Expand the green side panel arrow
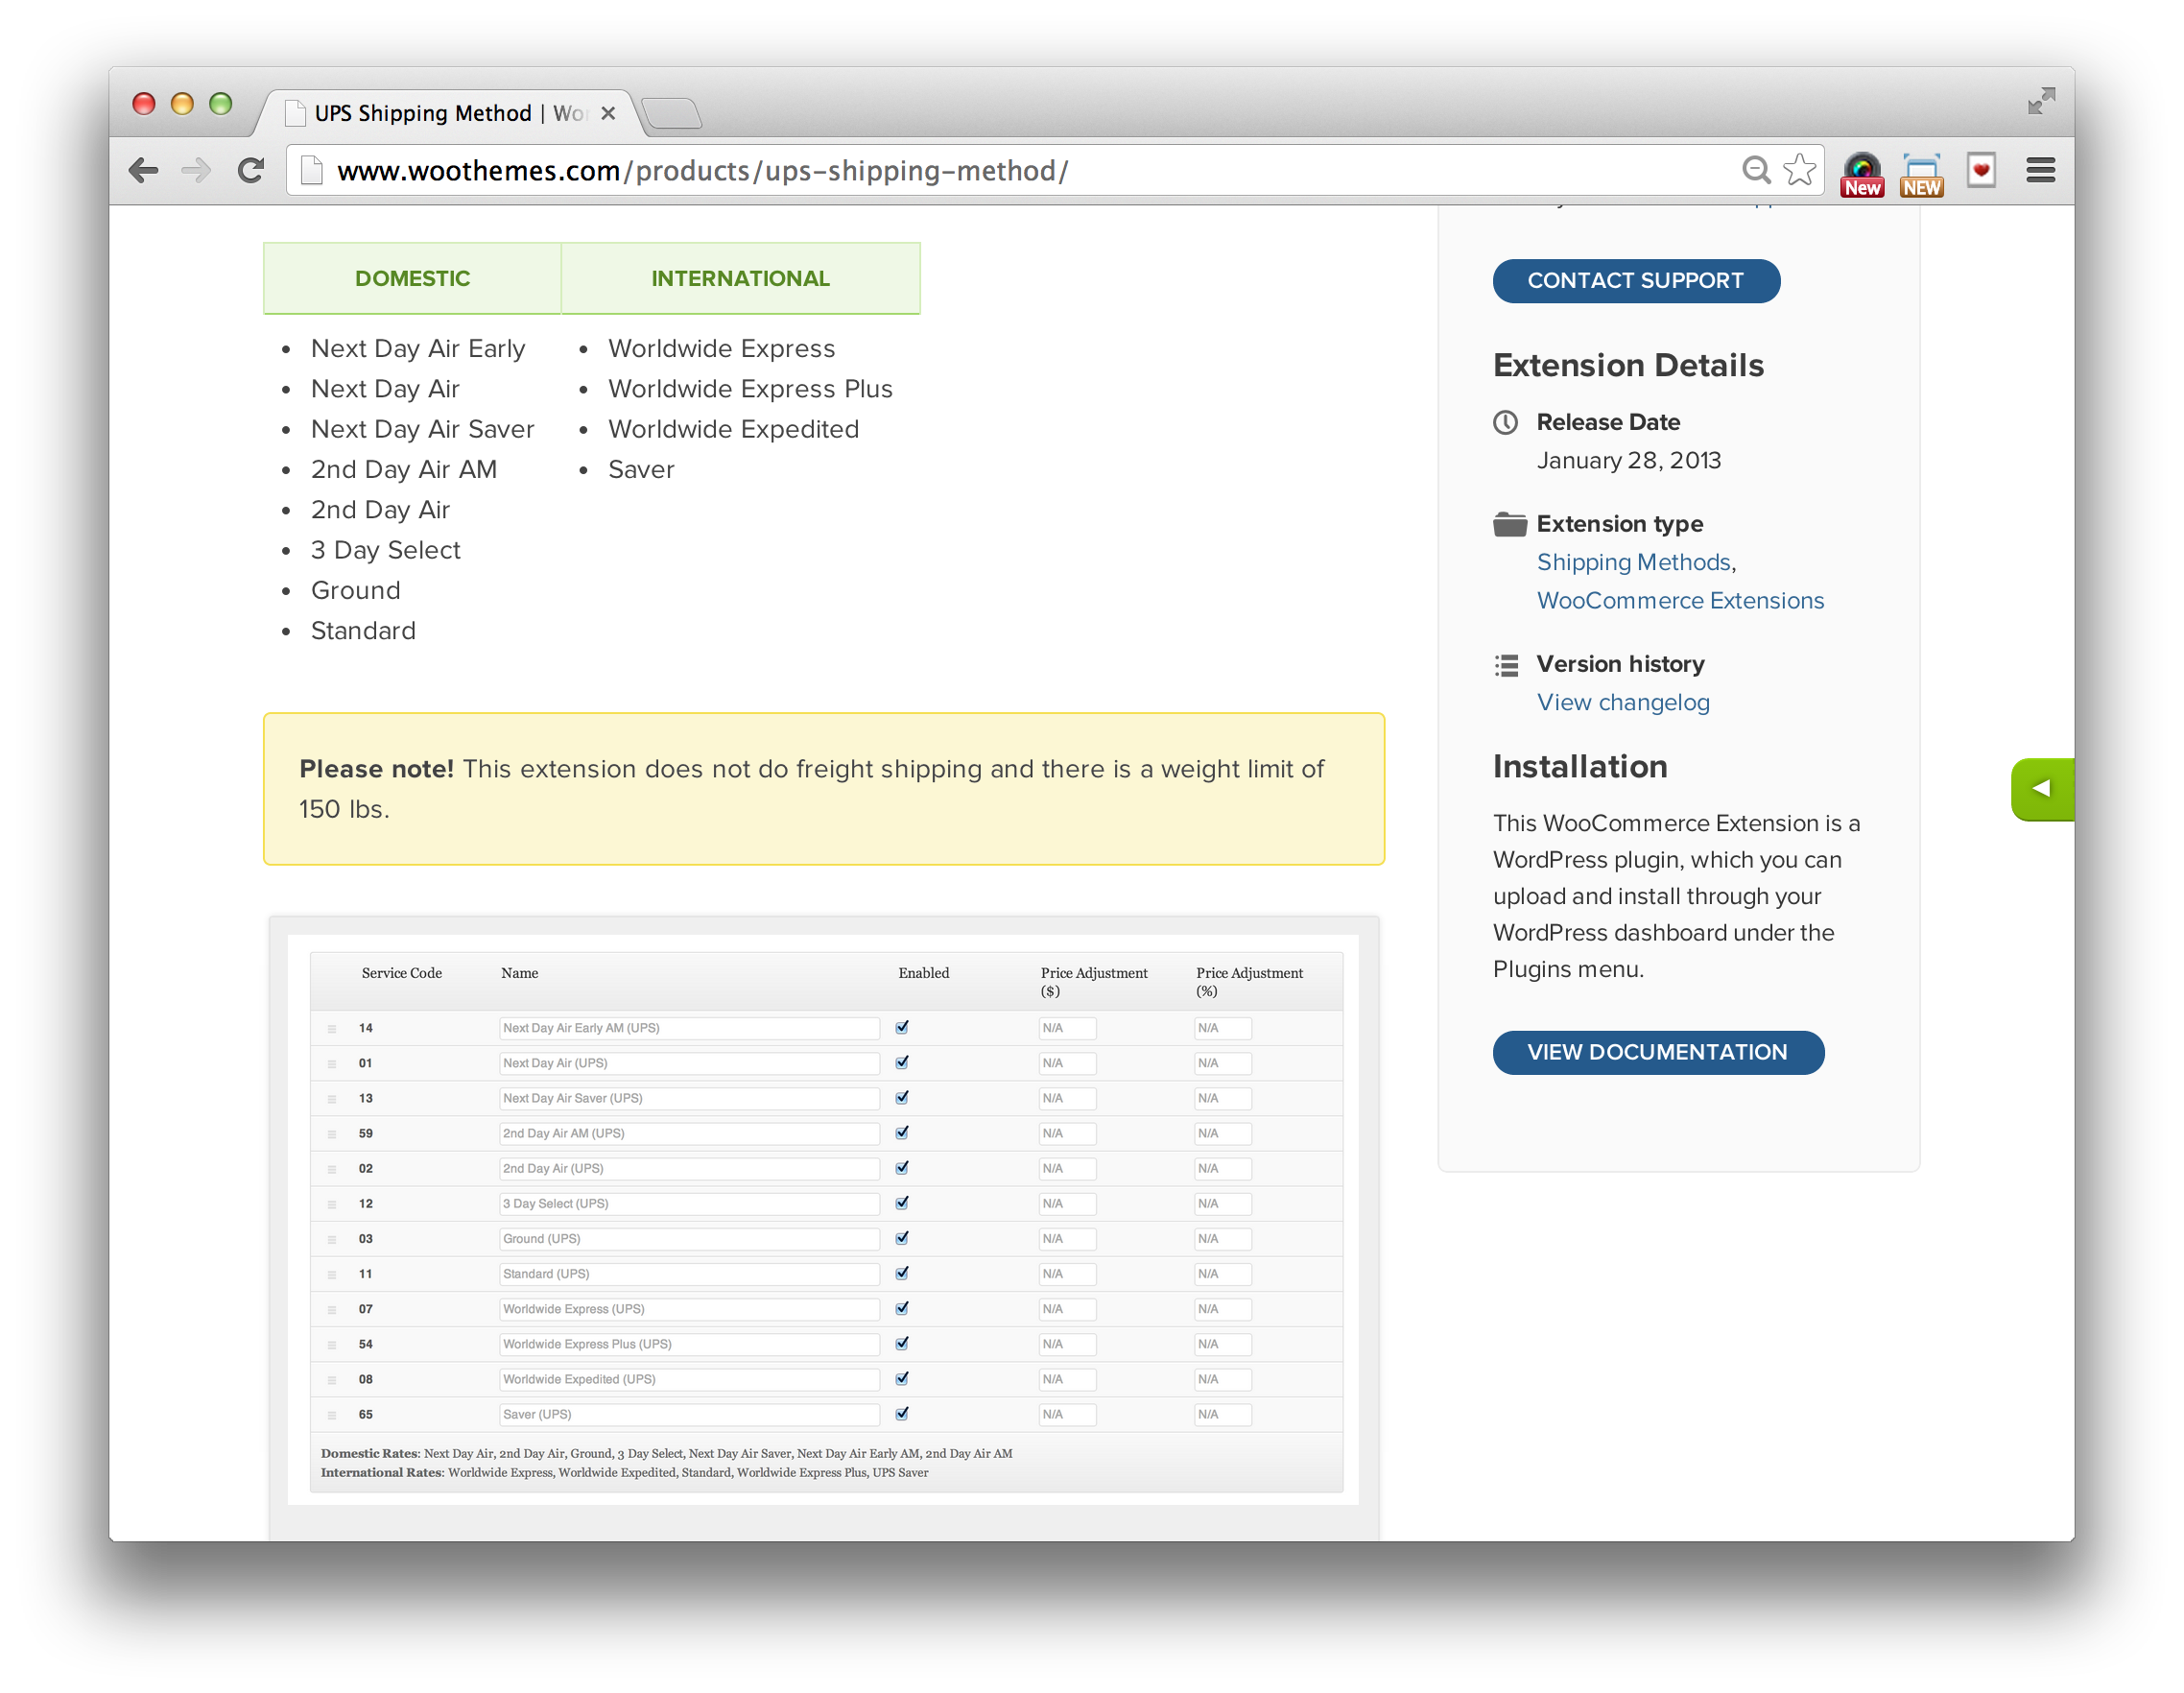Viewport: 2184px width, 1693px height. pyautogui.click(x=2042, y=789)
